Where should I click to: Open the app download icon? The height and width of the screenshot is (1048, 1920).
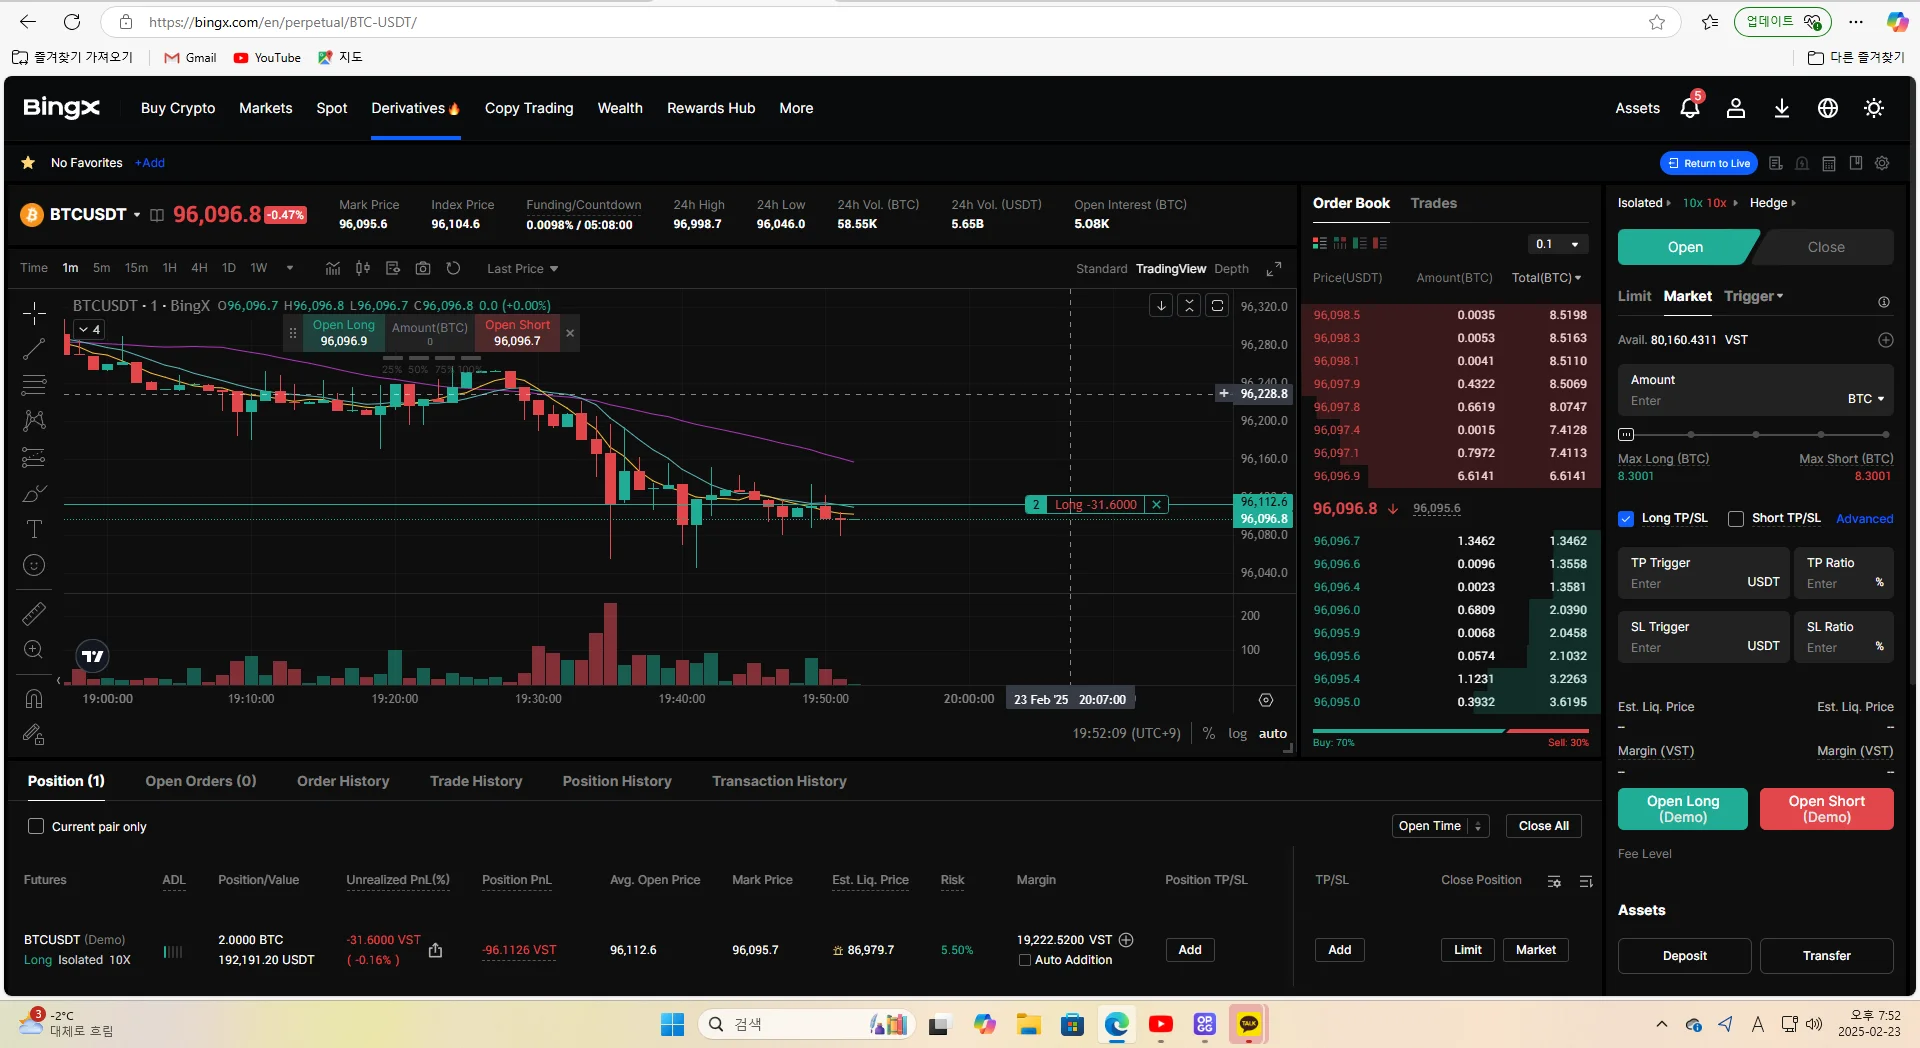pyautogui.click(x=1782, y=108)
